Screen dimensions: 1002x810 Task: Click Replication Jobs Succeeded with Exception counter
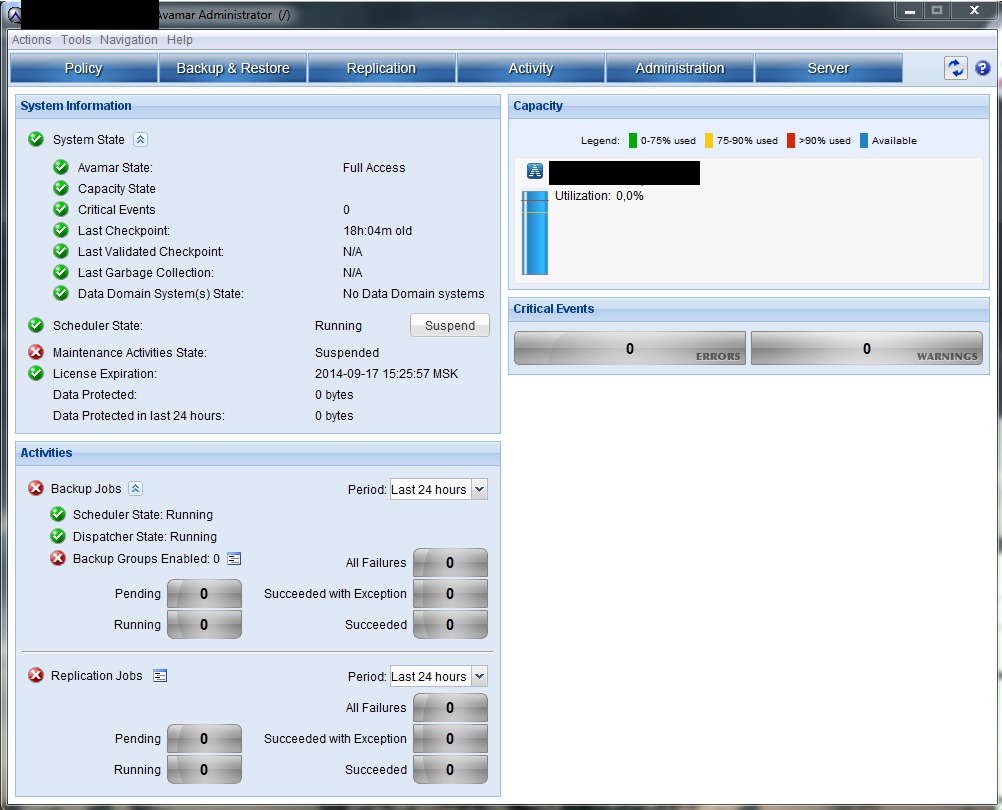click(451, 739)
